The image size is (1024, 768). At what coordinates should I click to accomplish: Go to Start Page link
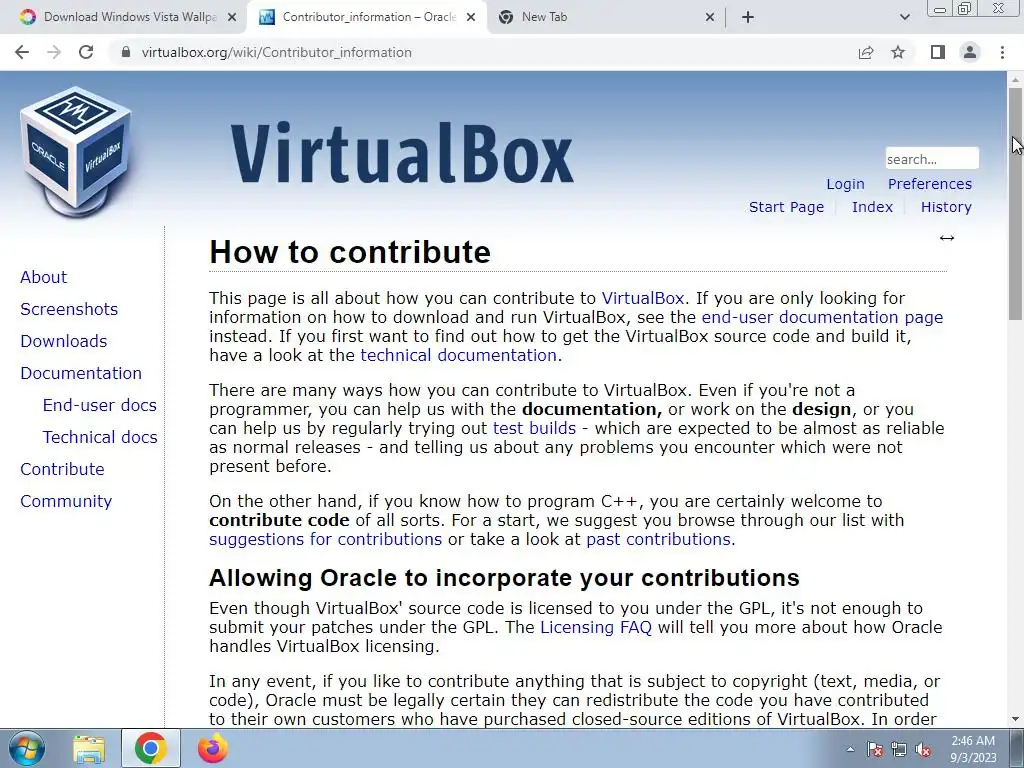[786, 207]
